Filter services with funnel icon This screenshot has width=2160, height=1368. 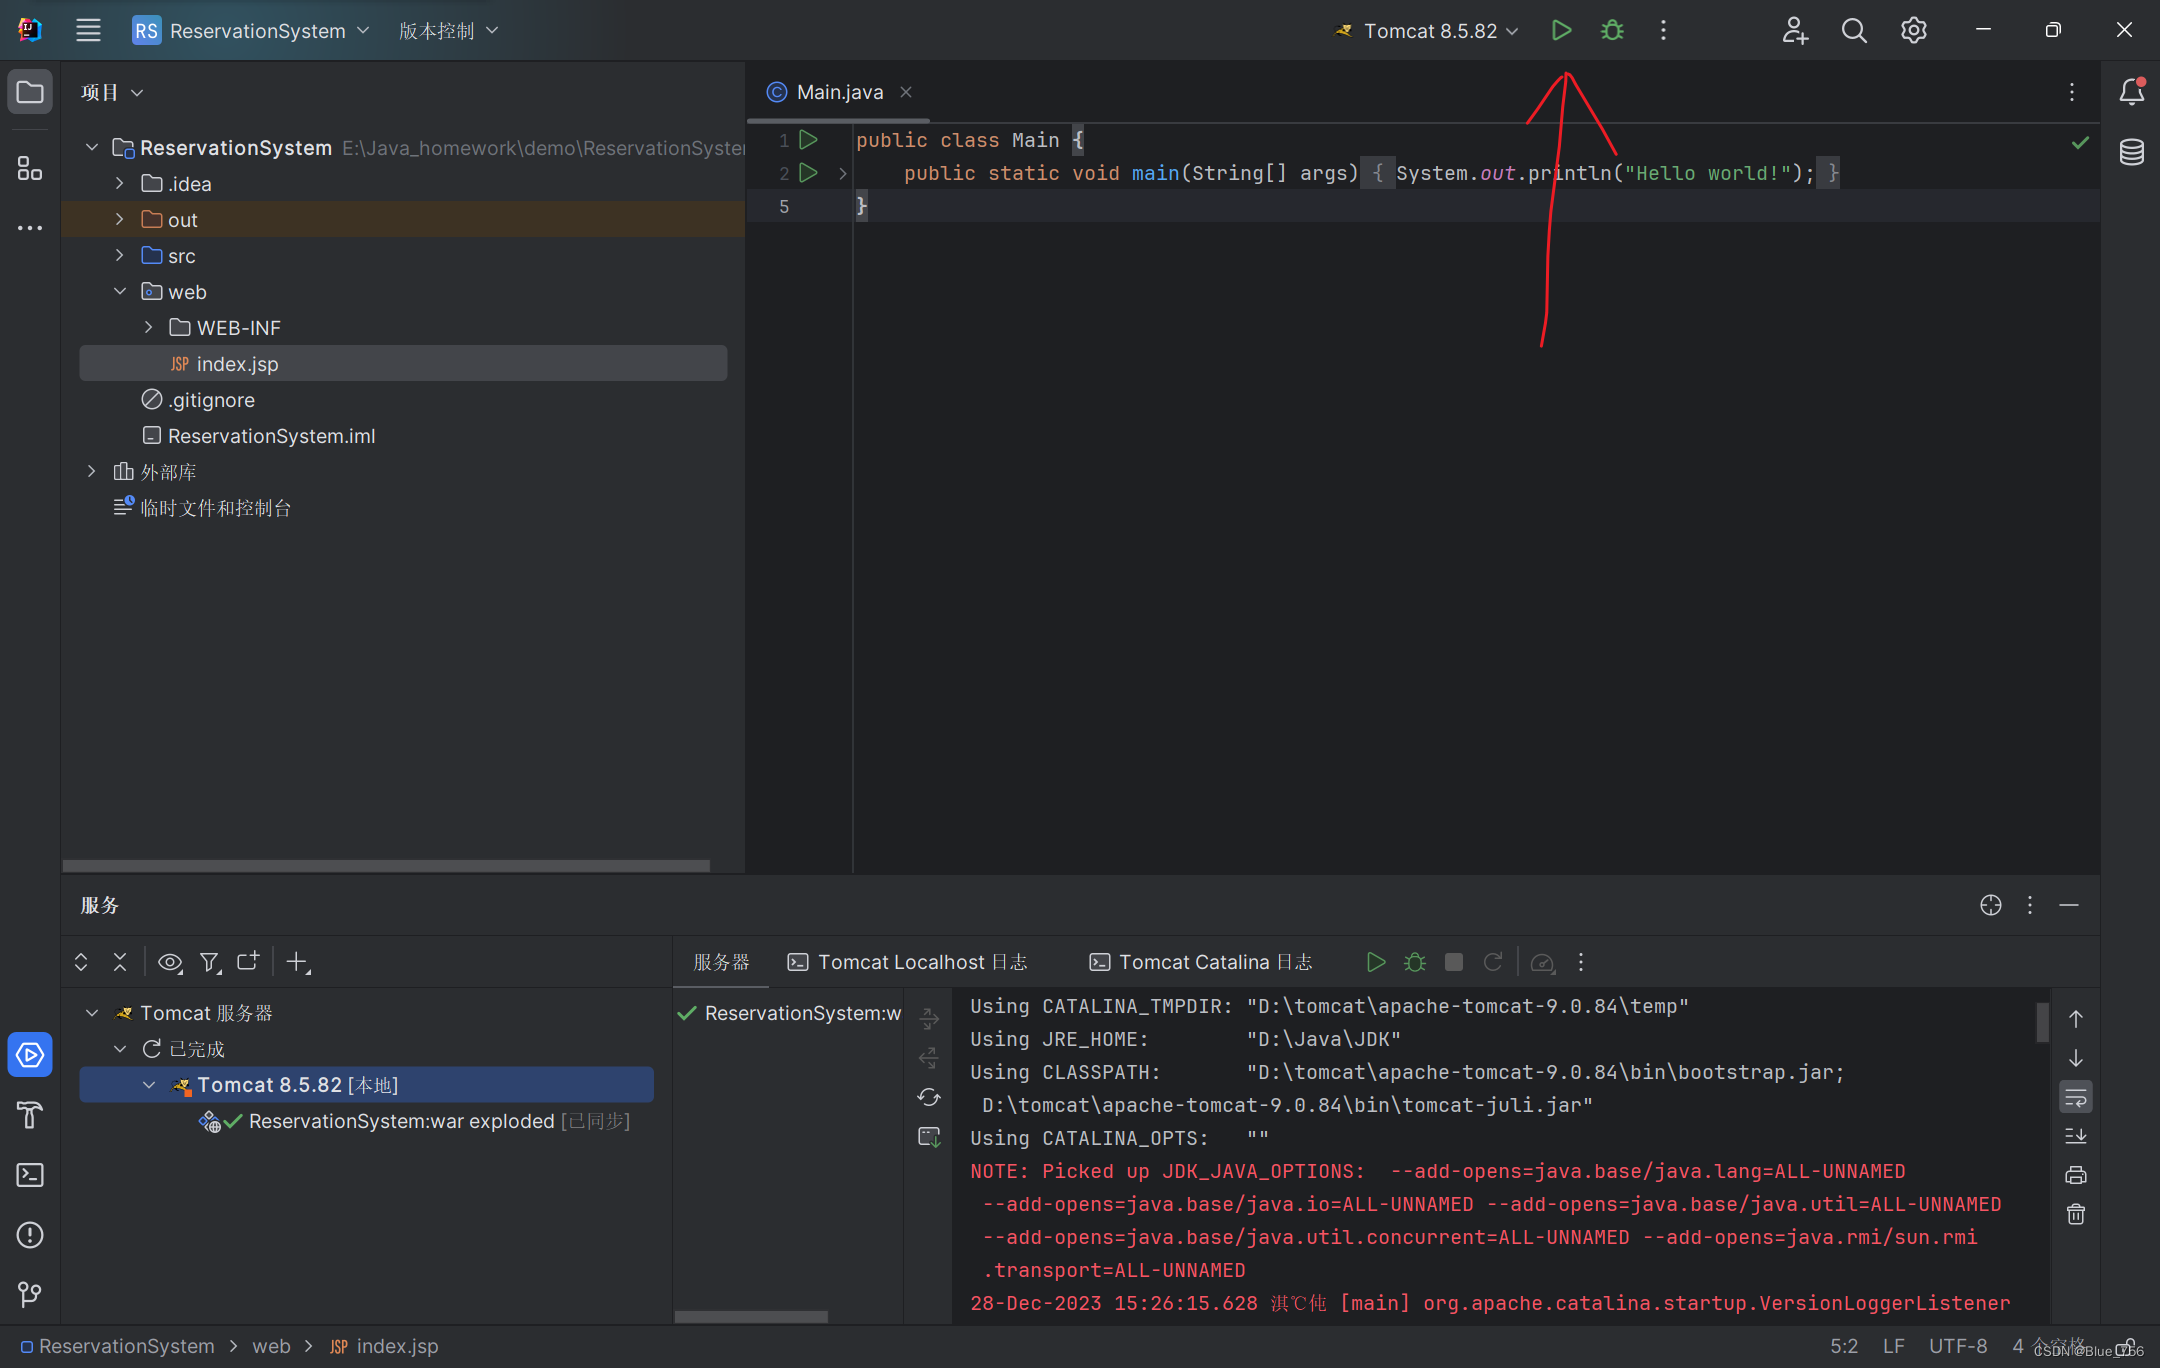pos(209,962)
